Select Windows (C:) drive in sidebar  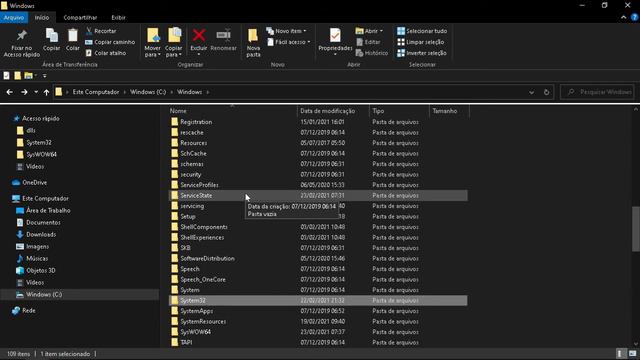(x=80, y=295)
